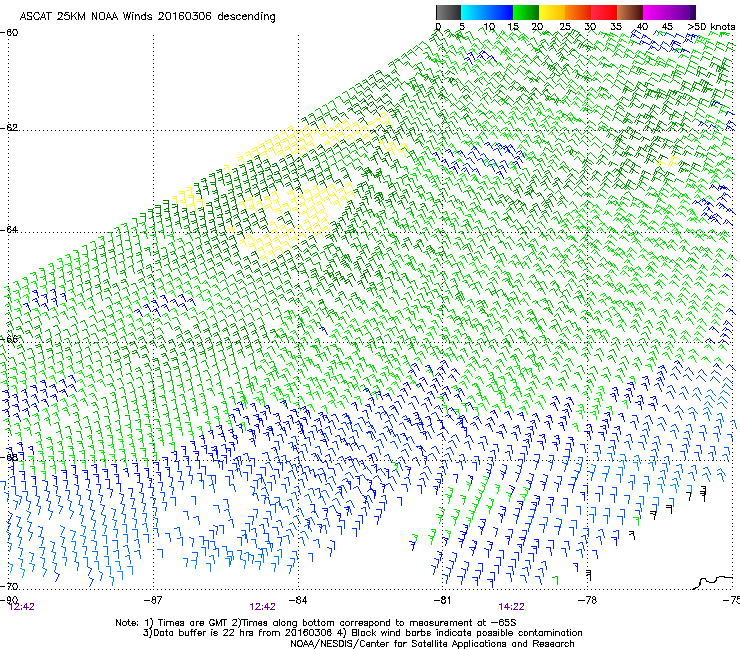Click the '-64' latitude axis label

pos(9,230)
